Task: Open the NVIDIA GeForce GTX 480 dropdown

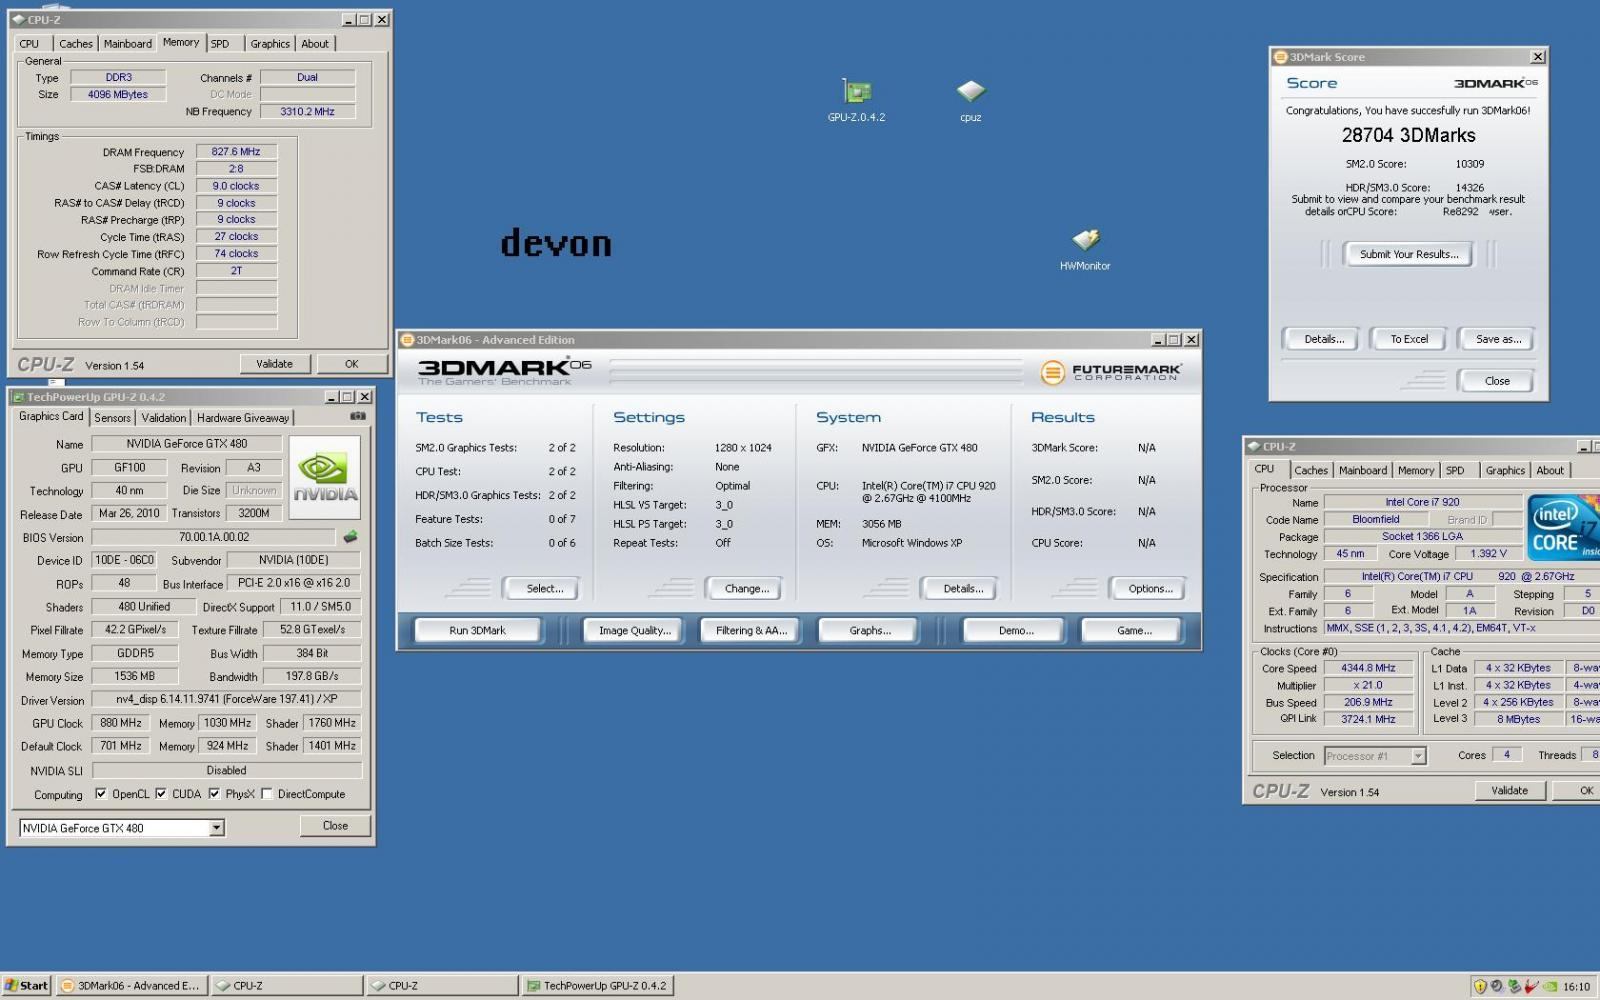Action: point(216,828)
